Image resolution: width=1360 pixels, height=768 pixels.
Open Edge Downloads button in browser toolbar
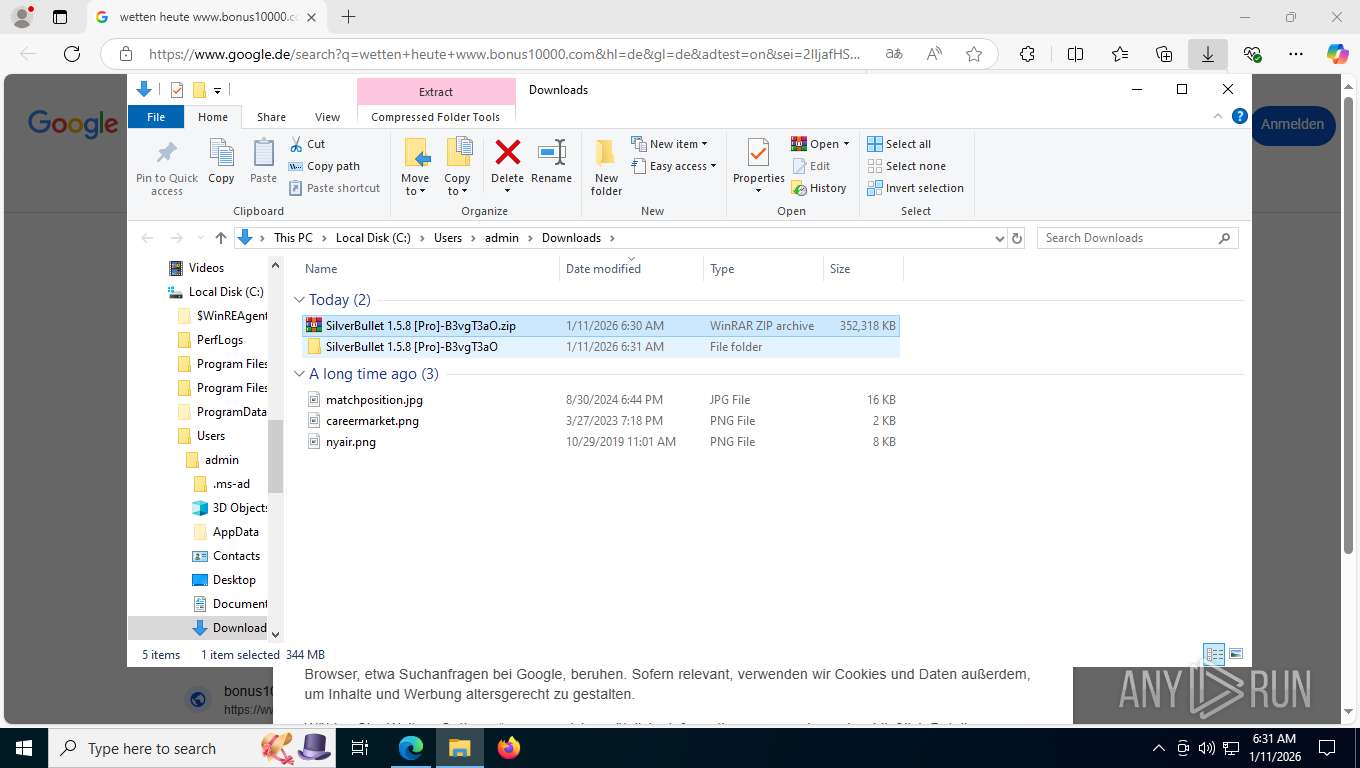pyautogui.click(x=1207, y=54)
